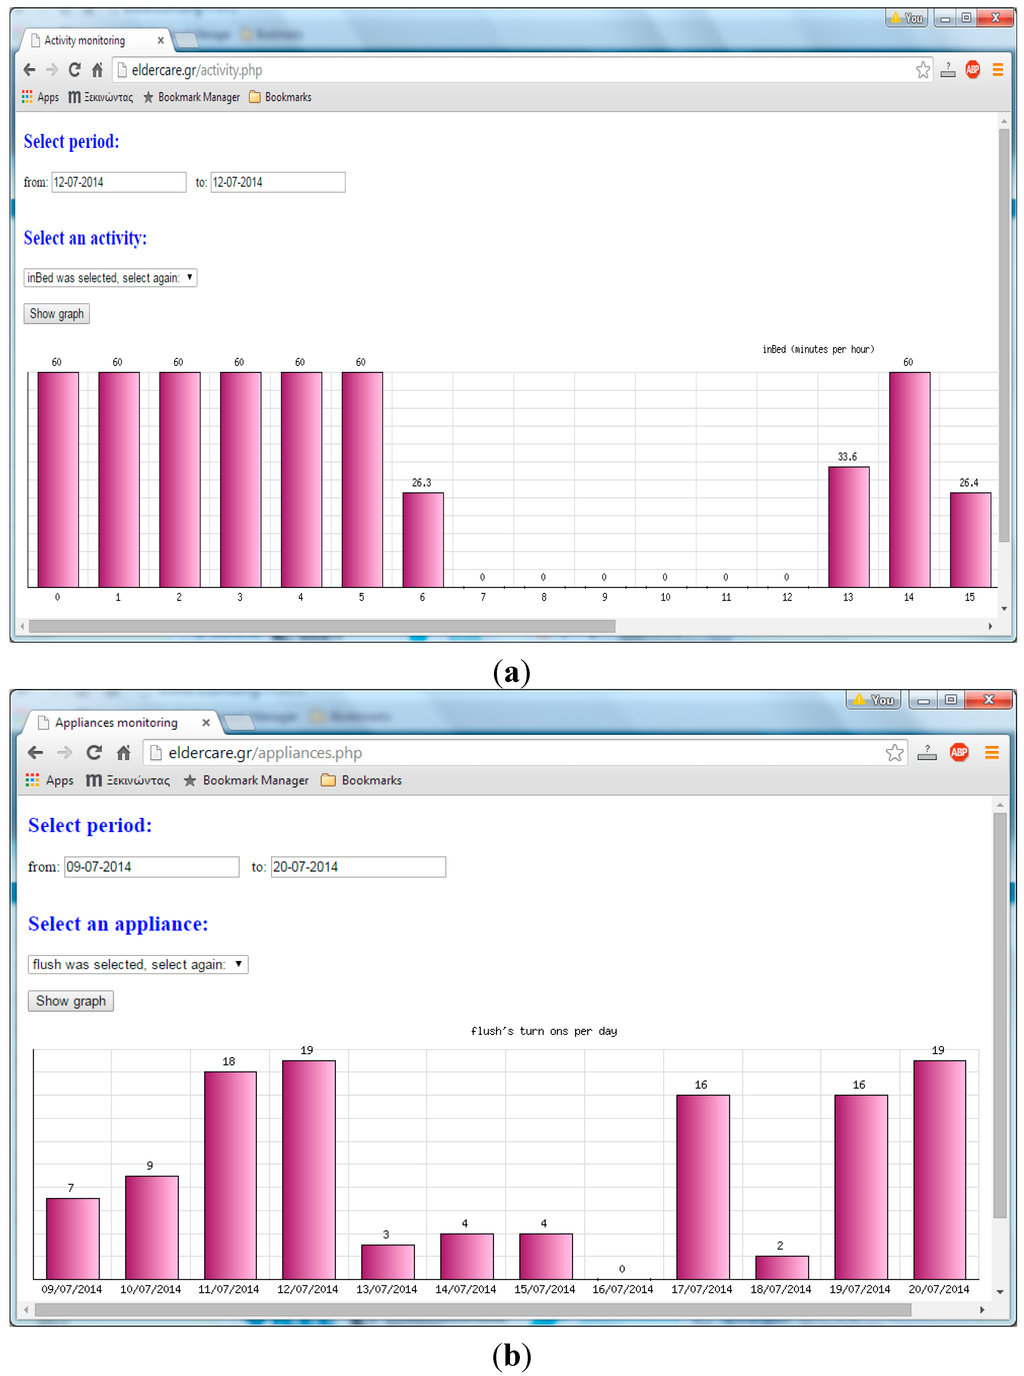Click Show graph under Select an appliance

coord(71,1001)
